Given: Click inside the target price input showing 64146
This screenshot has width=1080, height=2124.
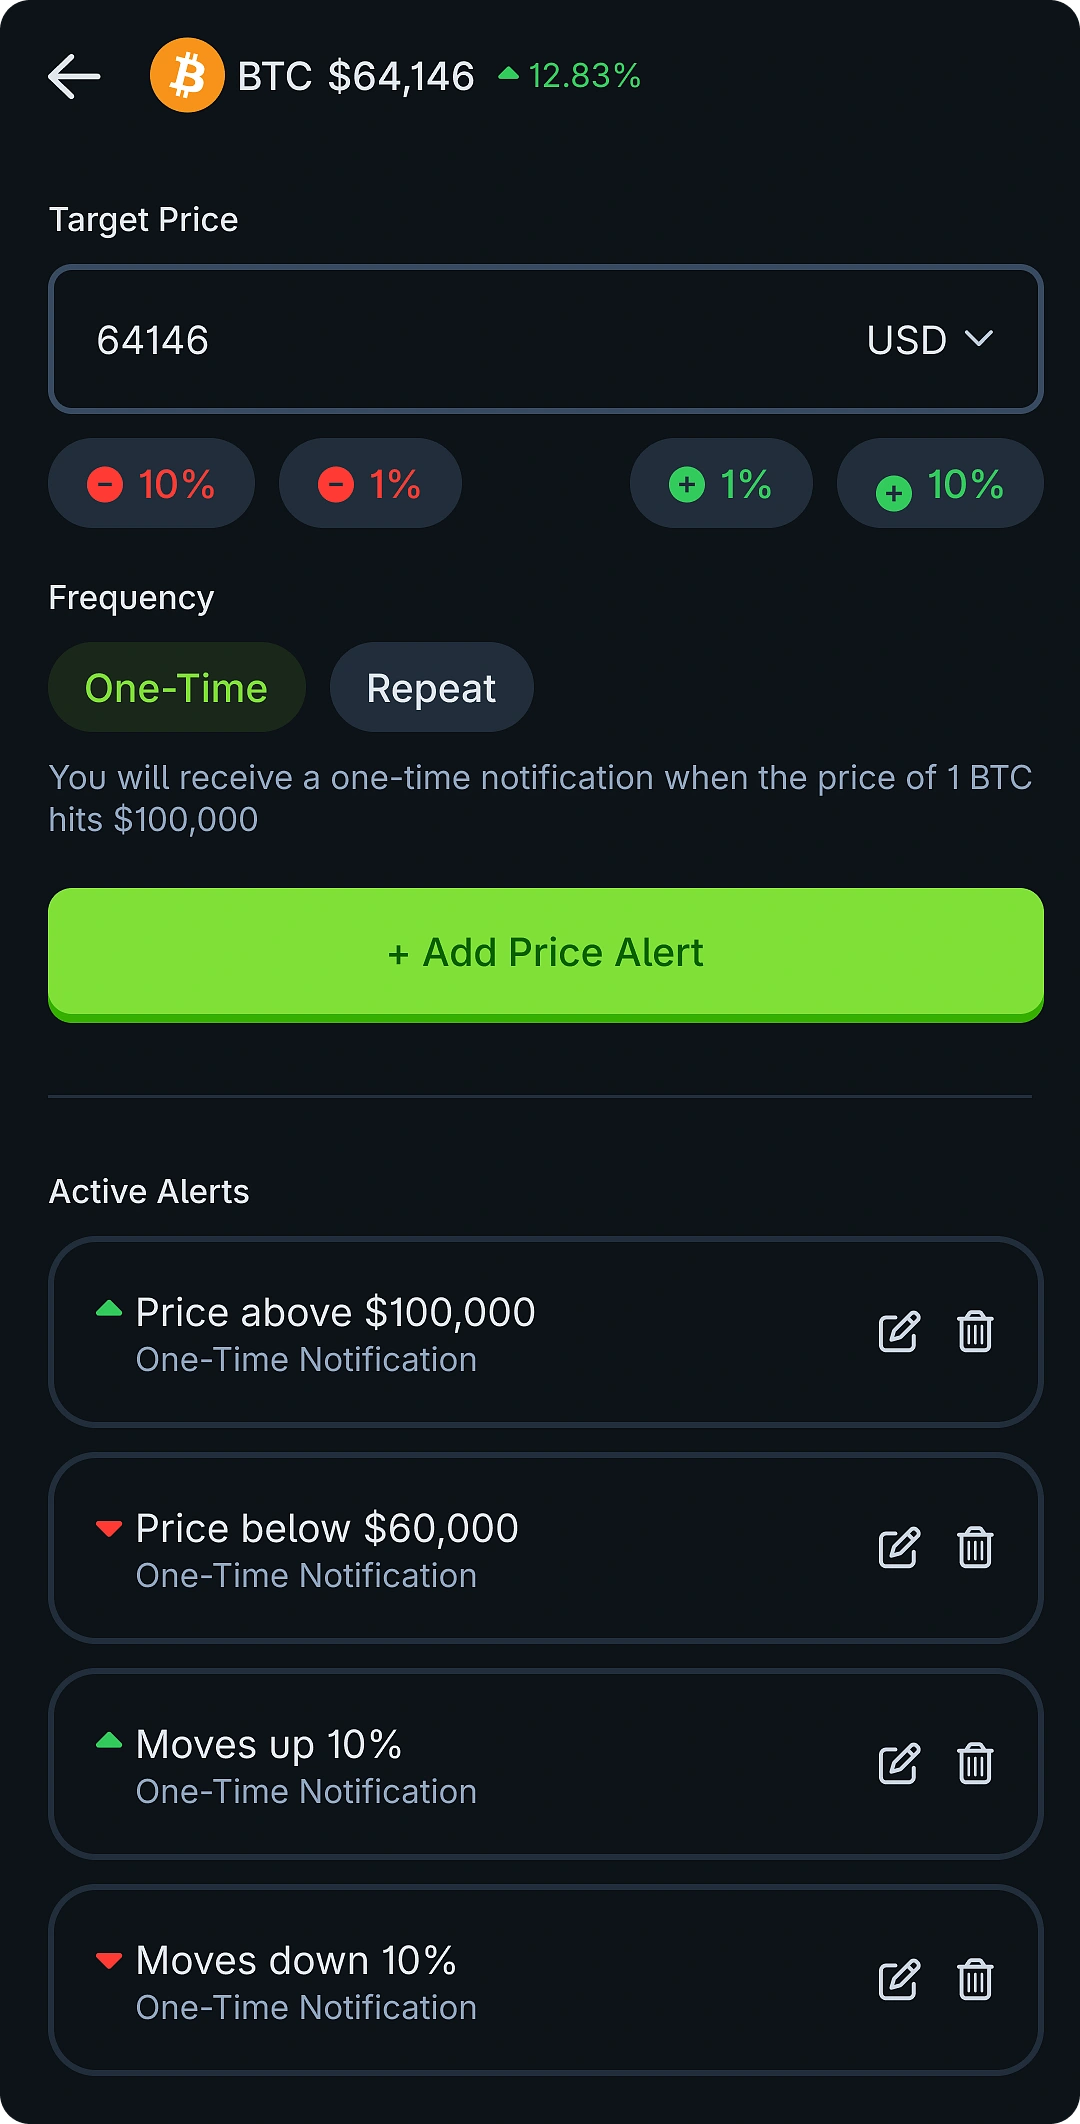Looking at the screenshot, I should tap(400, 340).
